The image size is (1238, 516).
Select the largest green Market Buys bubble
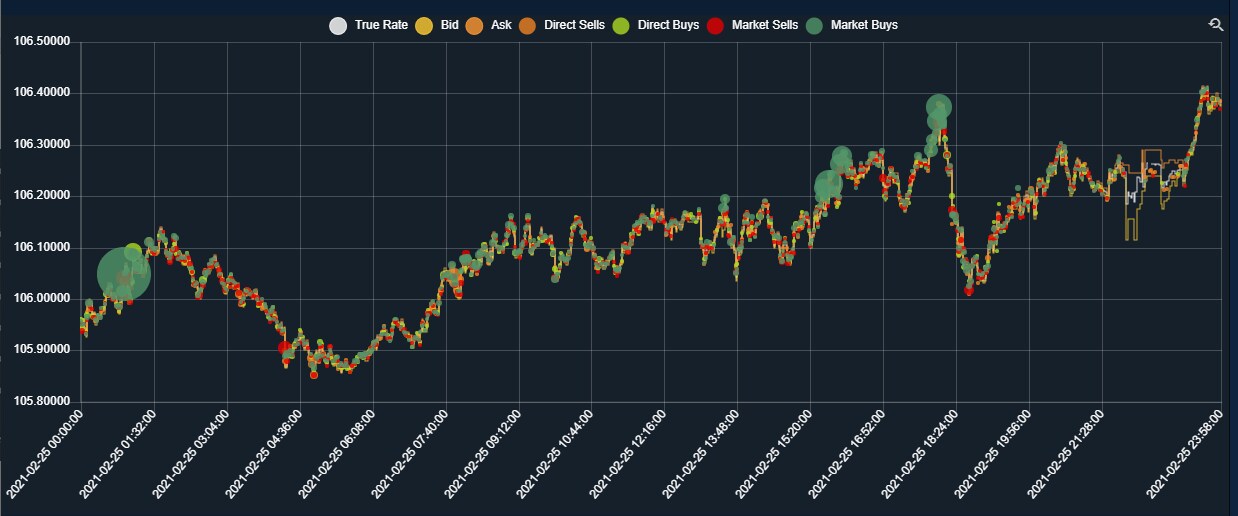[x=124, y=273]
